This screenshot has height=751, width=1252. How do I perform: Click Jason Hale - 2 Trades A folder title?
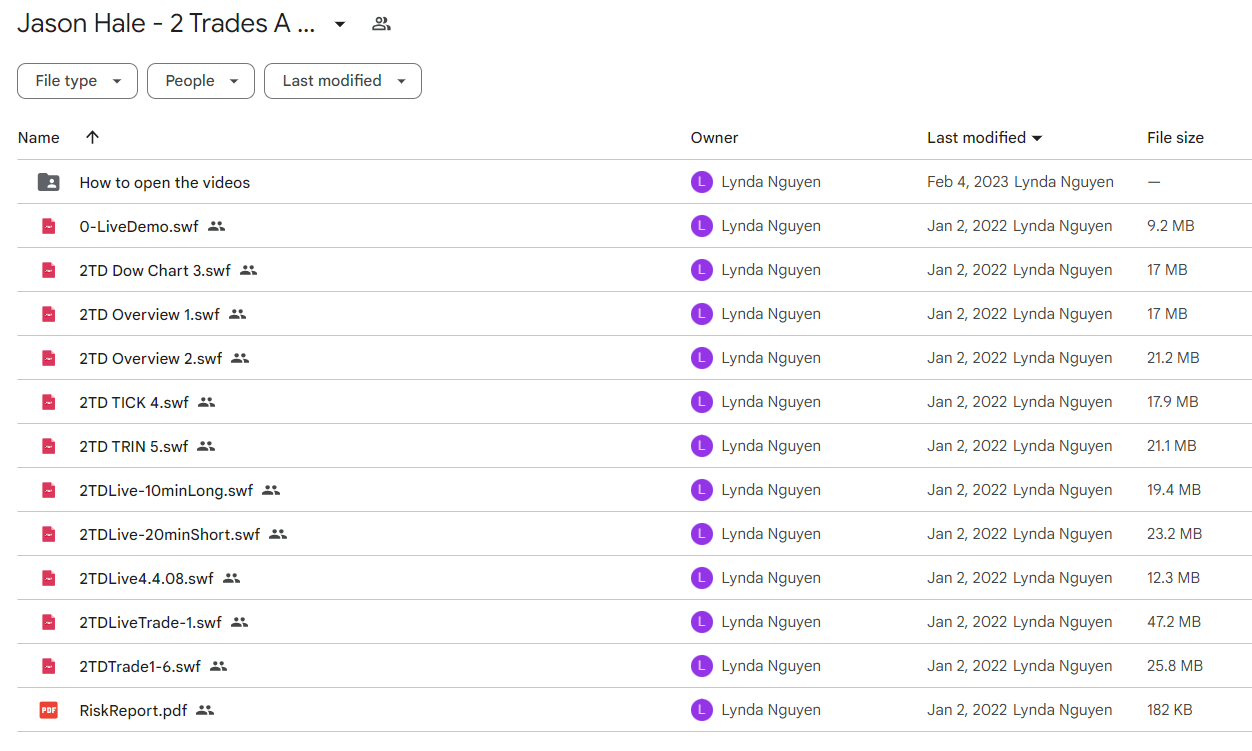166,24
